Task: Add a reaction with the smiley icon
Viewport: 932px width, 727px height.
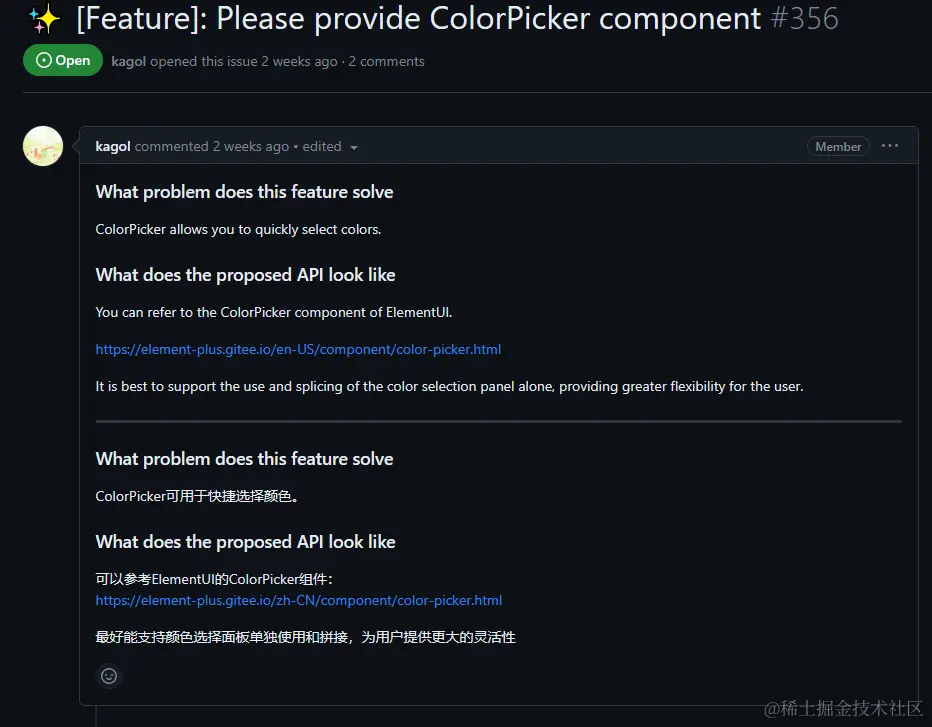Action: [109, 676]
